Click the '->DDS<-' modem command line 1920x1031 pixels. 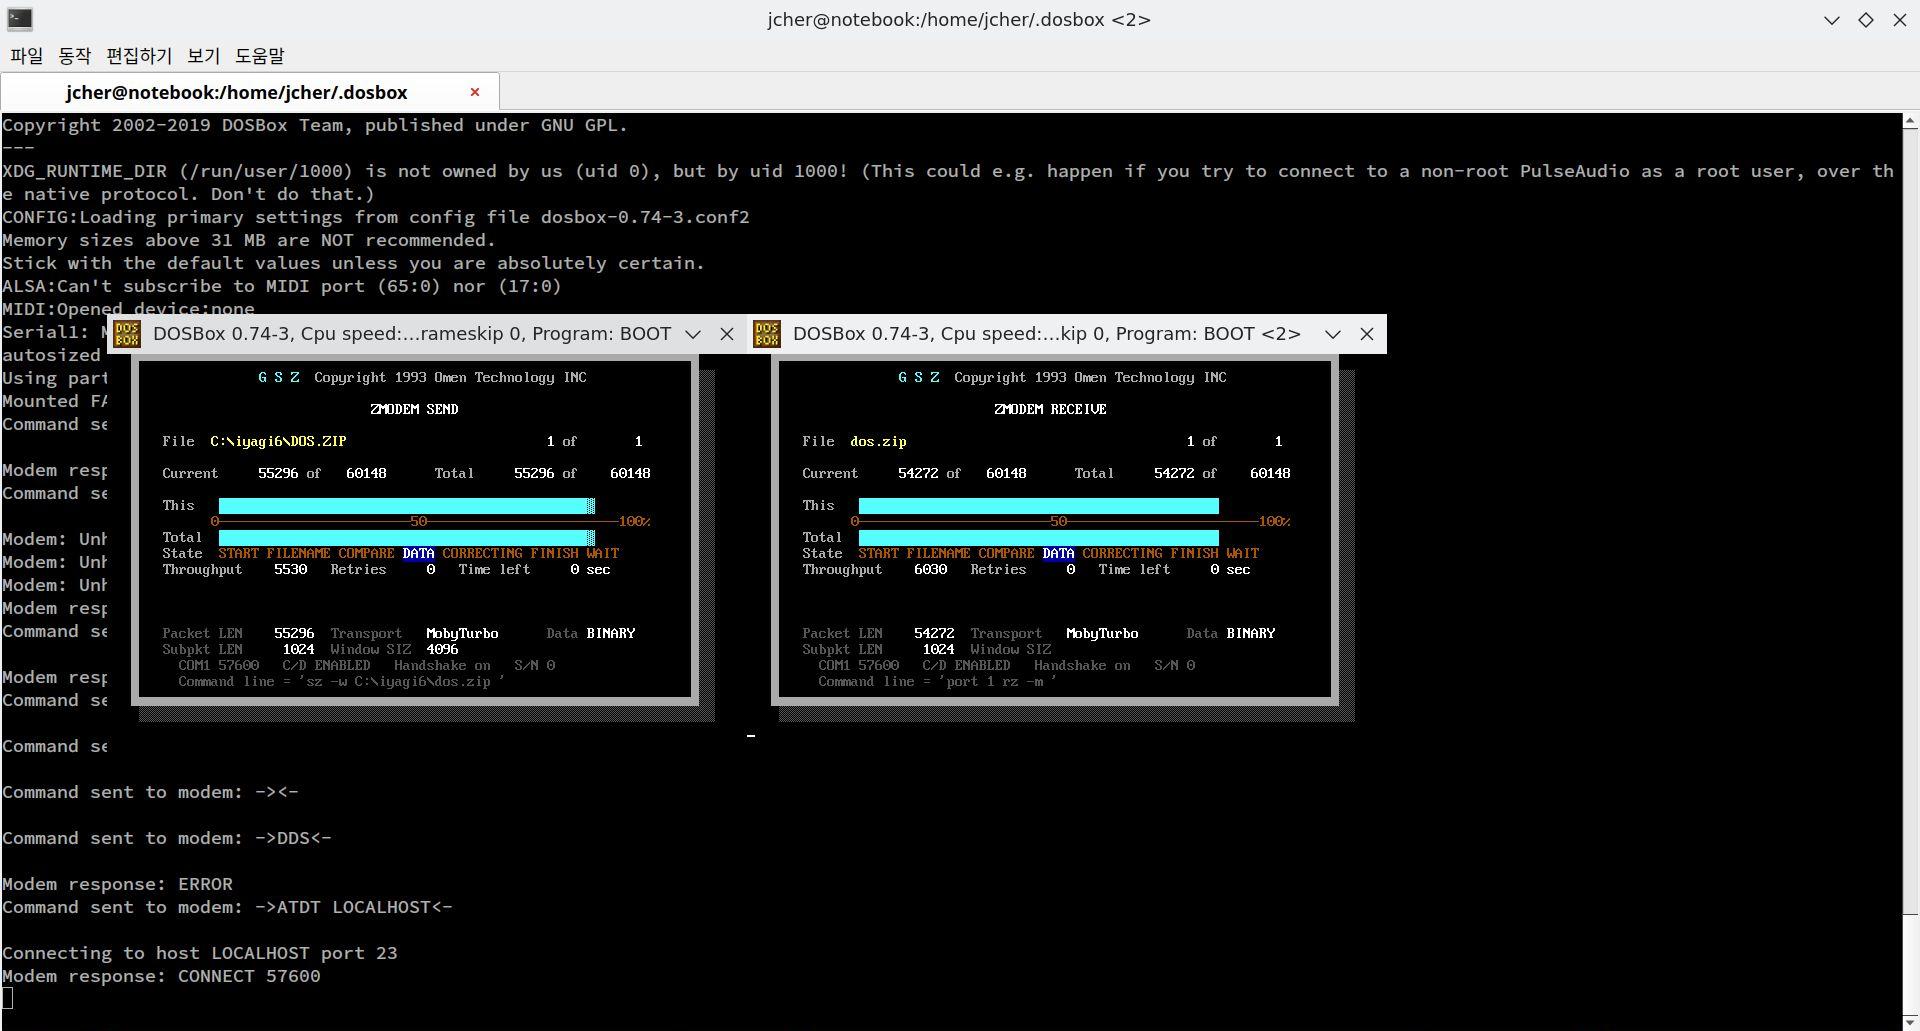pos(166,838)
